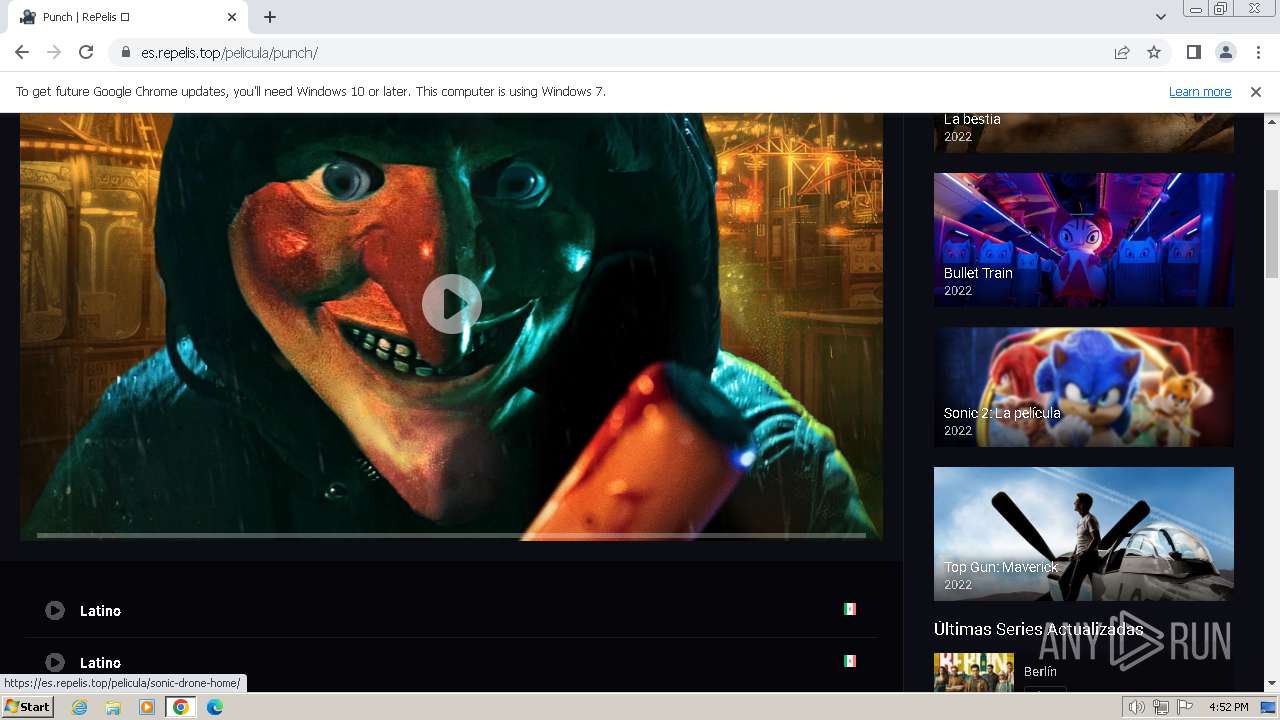Open a new browser tab

coord(270,17)
